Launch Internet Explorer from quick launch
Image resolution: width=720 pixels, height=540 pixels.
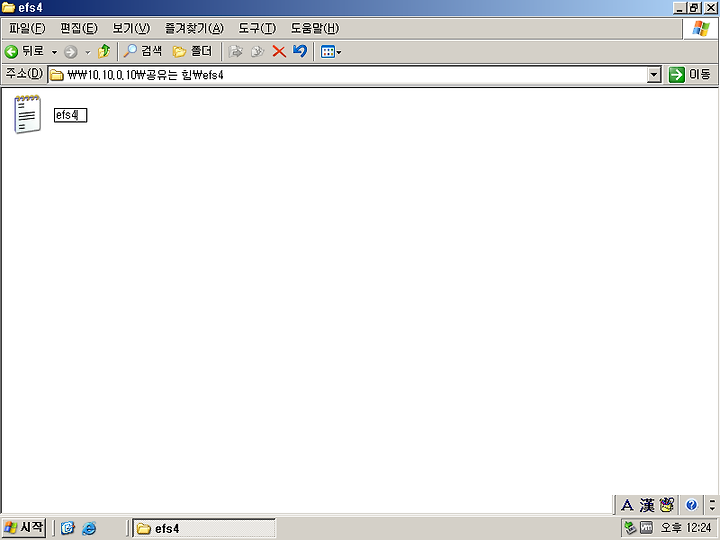click(x=89, y=529)
